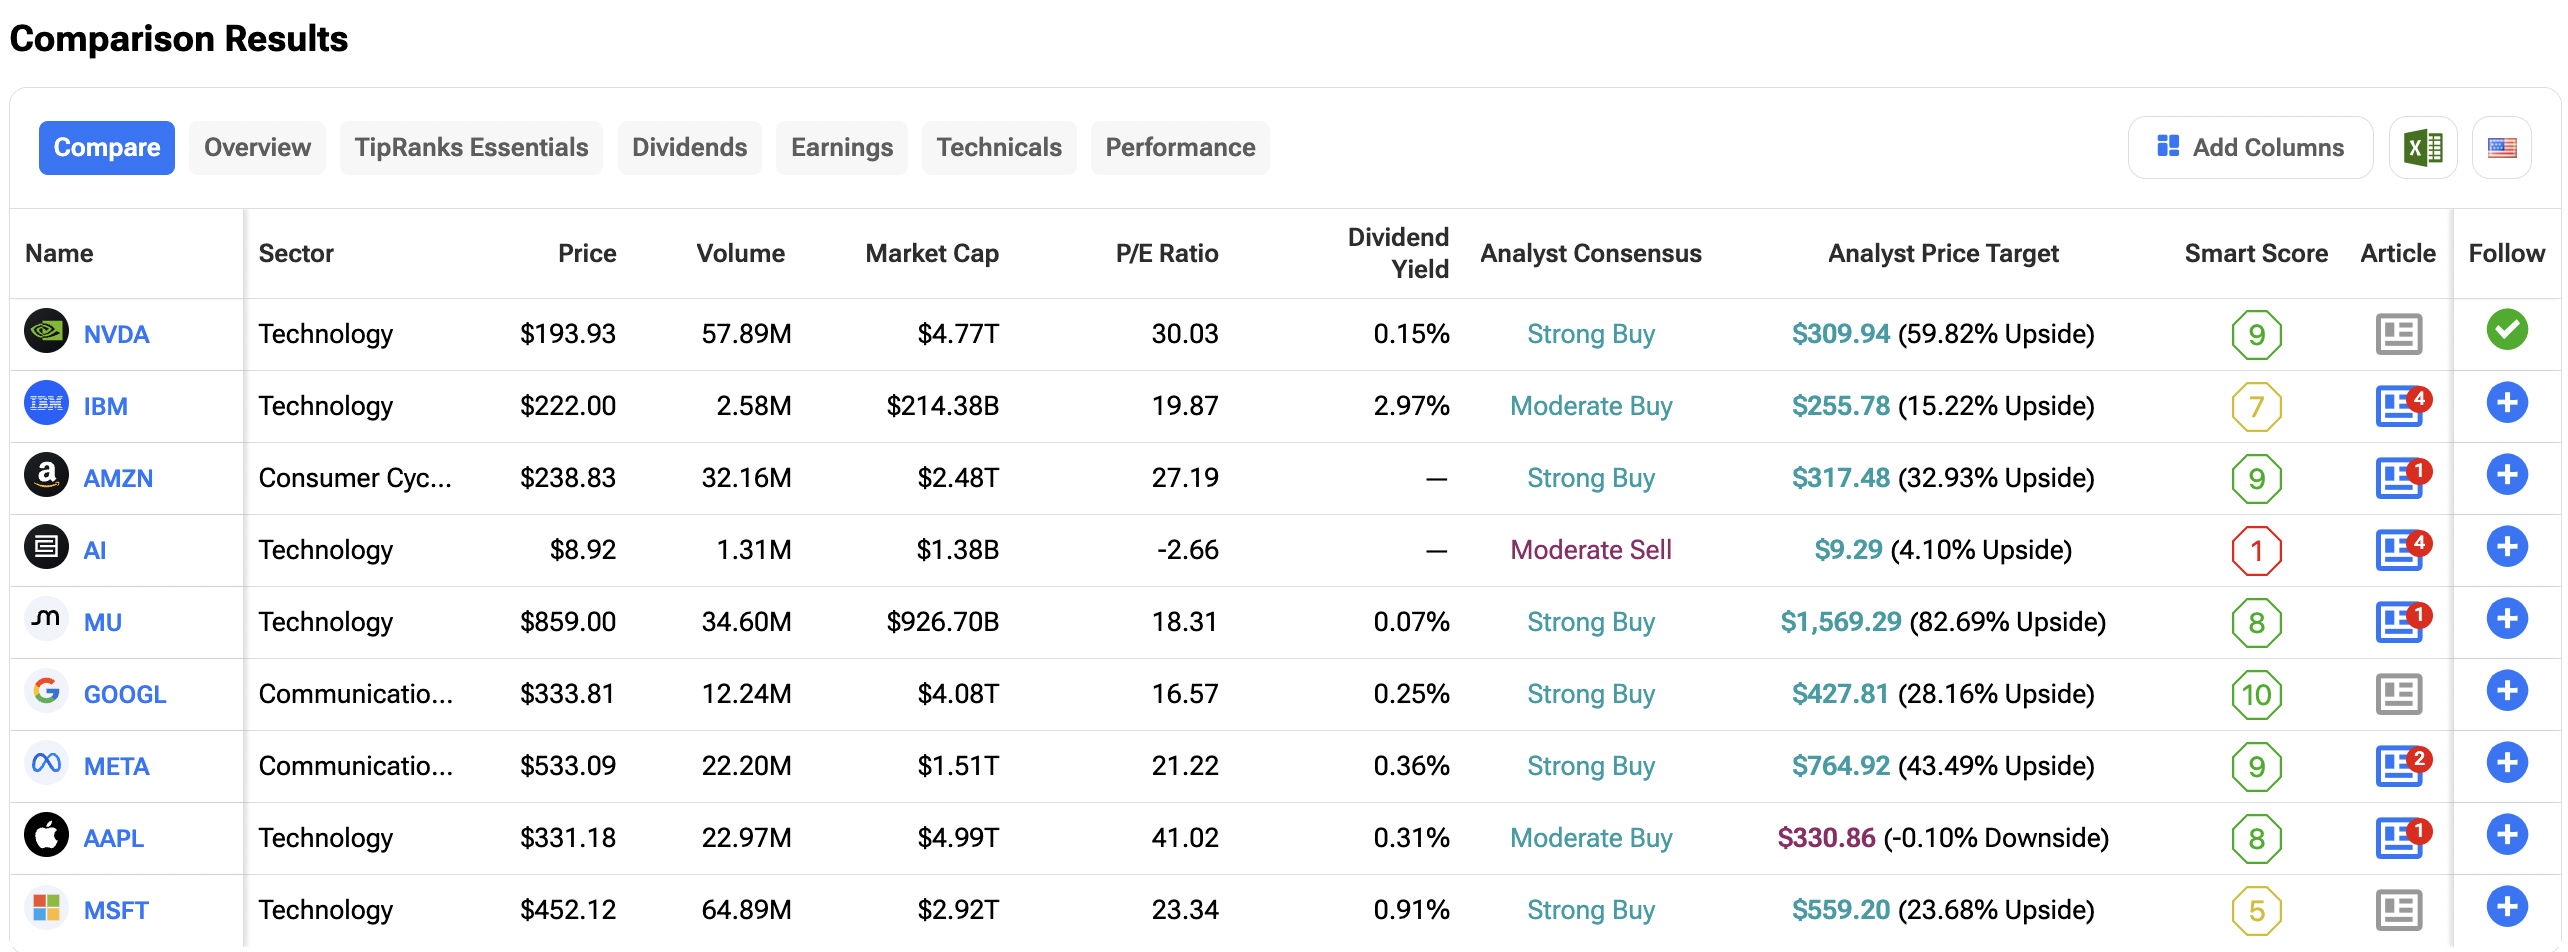
Task: Sort by the Market Cap column header
Action: coord(932,254)
